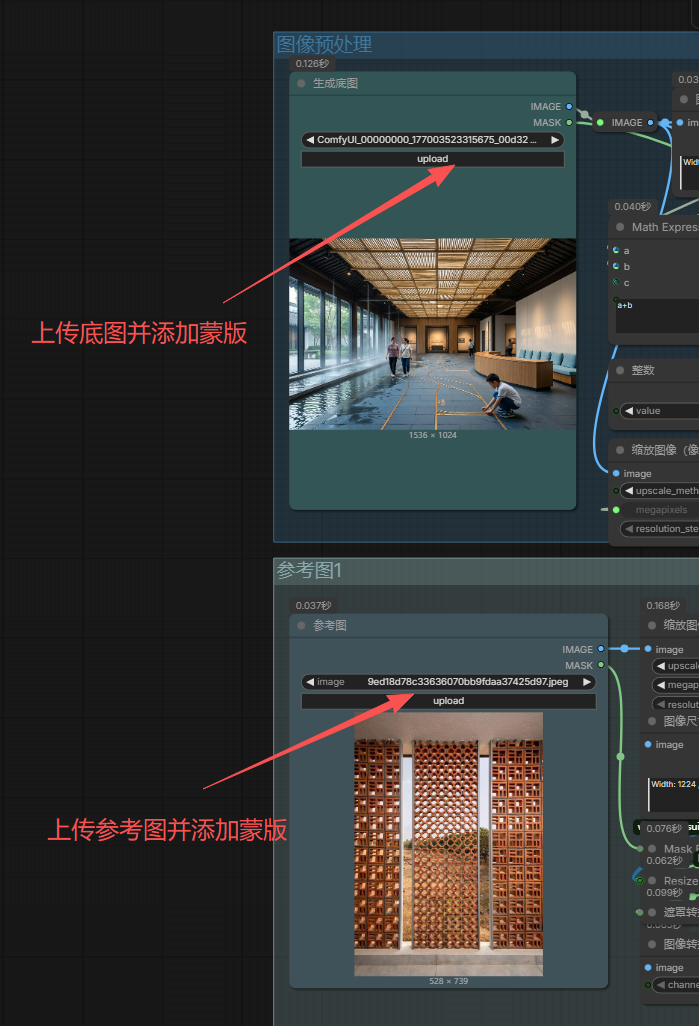Toggle collapse dot on Math Expression node
Viewport: 699px width, 1026px height.
pos(620,227)
